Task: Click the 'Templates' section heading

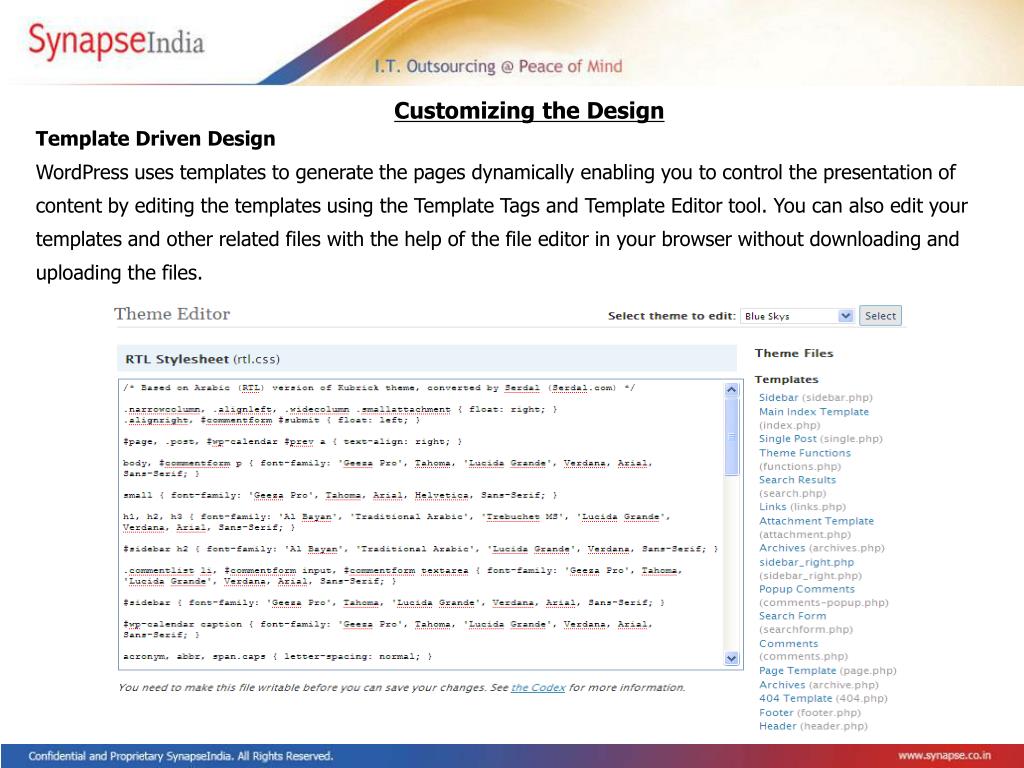Action: point(786,379)
